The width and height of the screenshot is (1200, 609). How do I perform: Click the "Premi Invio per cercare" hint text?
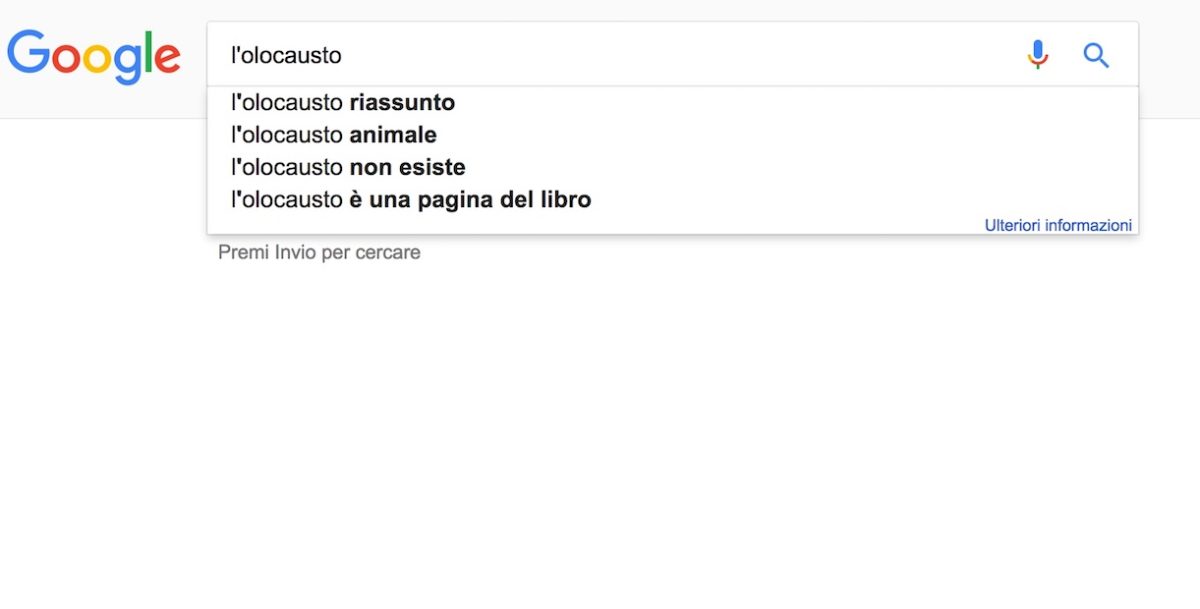[319, 253]
